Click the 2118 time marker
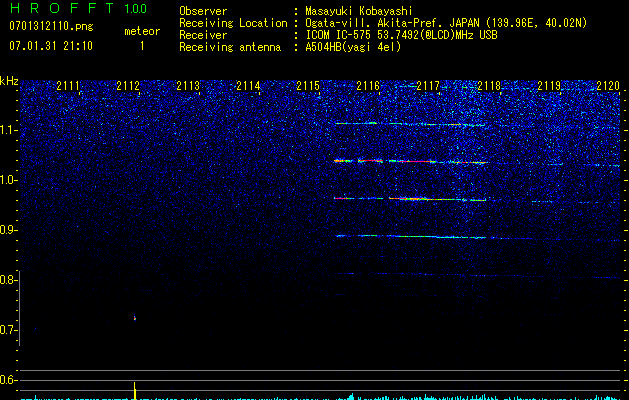Viewport: 629px width, 400px height. (x=489, y=85)
